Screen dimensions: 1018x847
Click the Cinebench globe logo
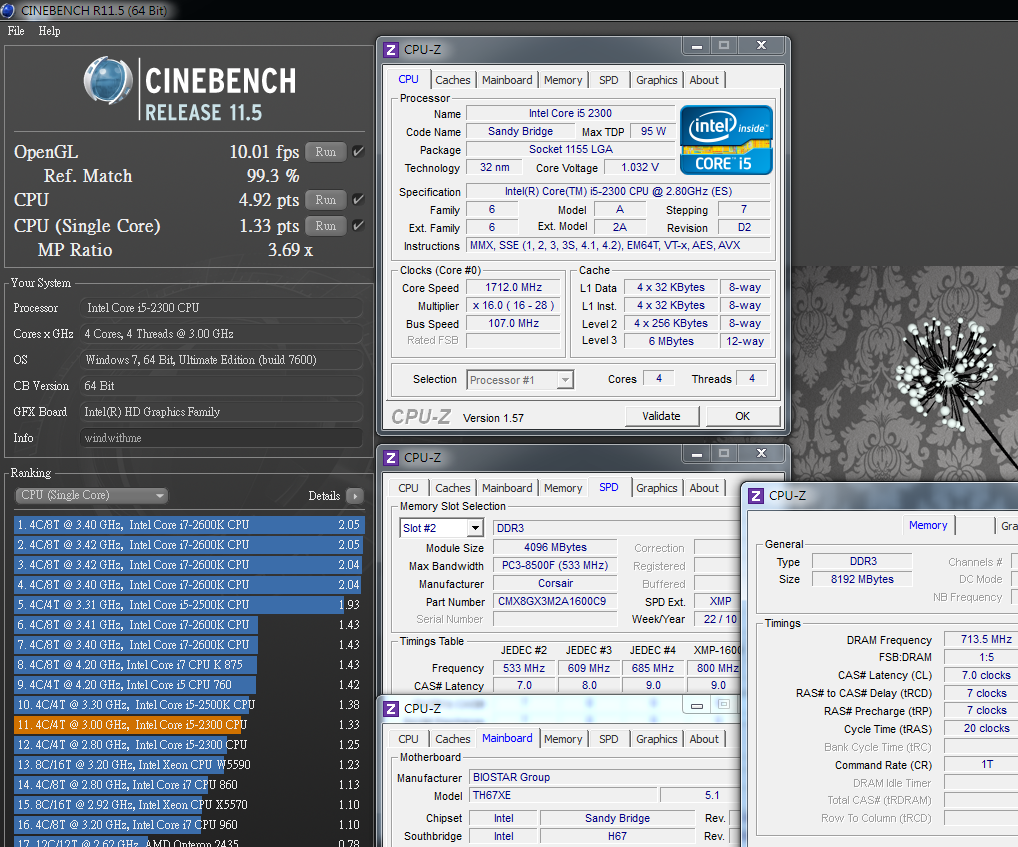(x=108, y=81)
